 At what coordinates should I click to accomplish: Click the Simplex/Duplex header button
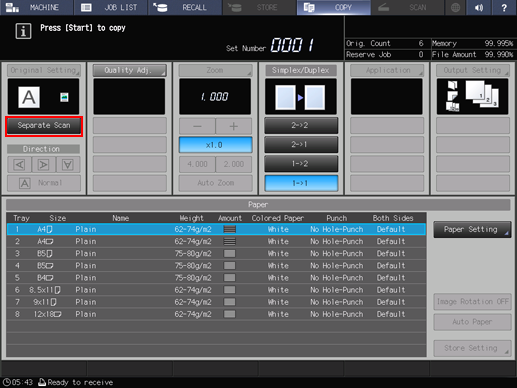pos(301,70)
